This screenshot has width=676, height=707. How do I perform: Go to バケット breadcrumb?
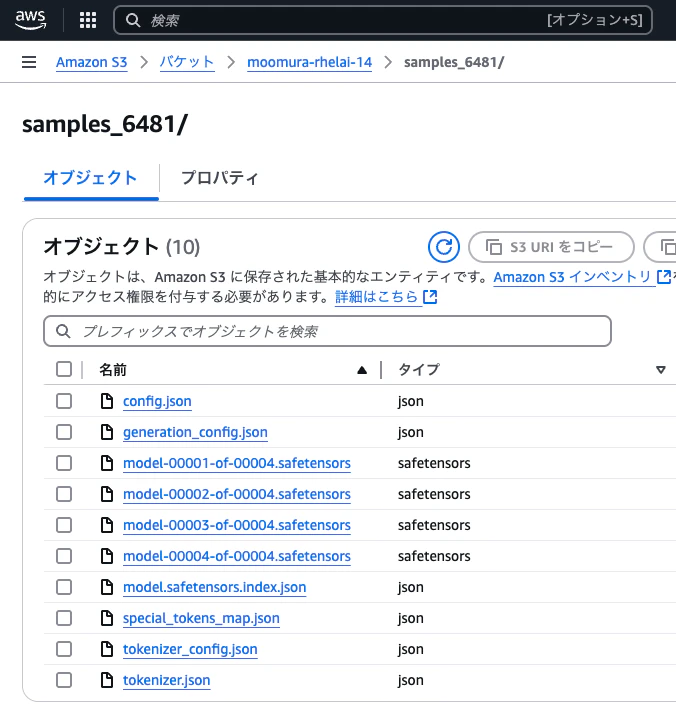click(x=187, y=62)
